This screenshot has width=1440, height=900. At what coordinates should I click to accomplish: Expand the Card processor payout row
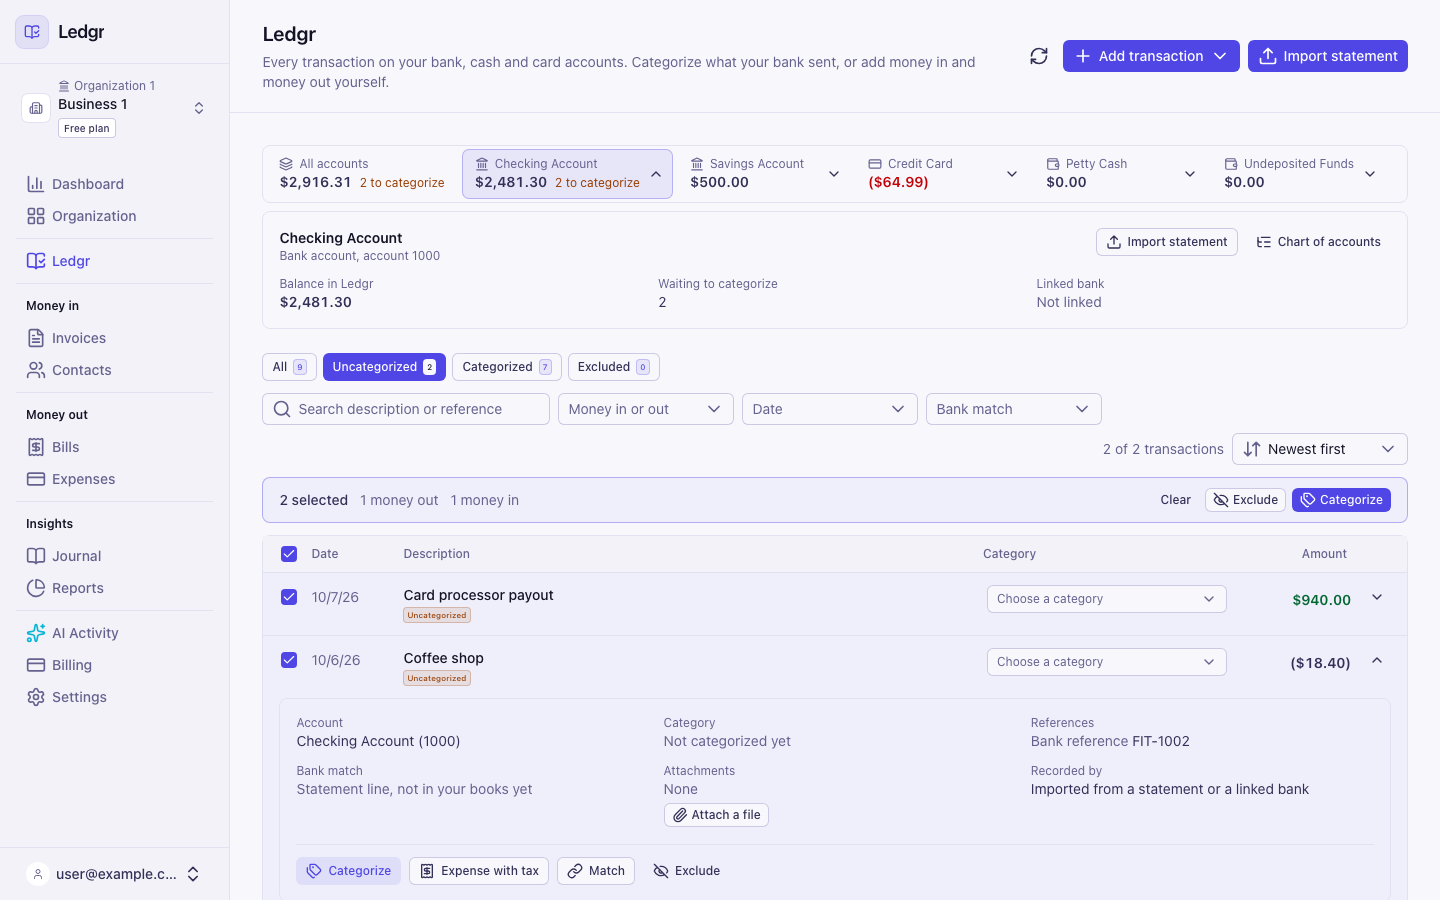click(1377, 598)
